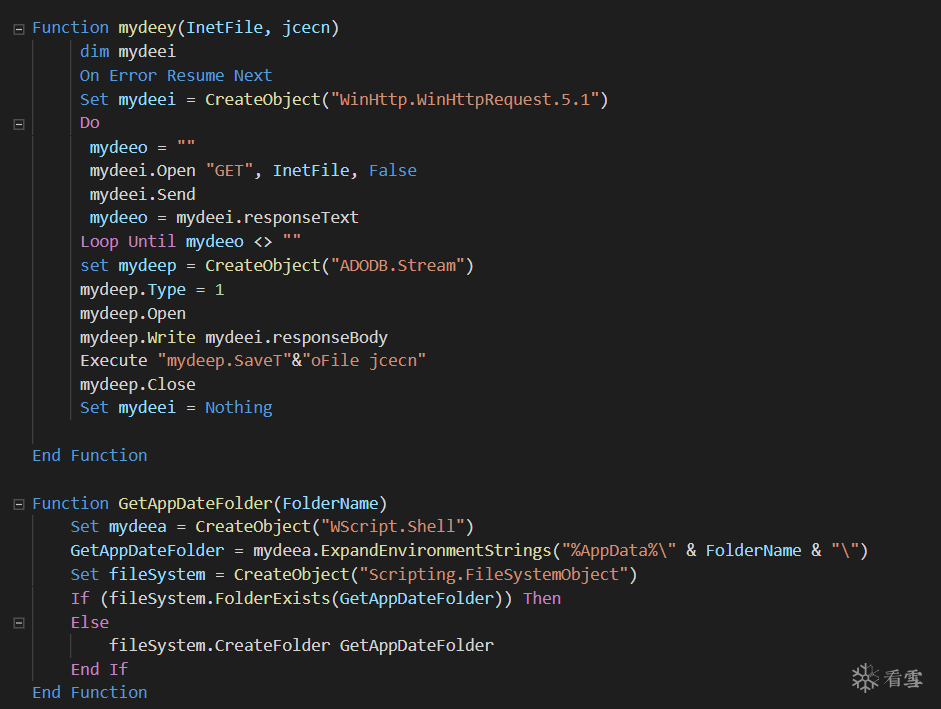
Task: Click the False keyword in Open call
Action: pyautogui.click(x=392, y=170)
